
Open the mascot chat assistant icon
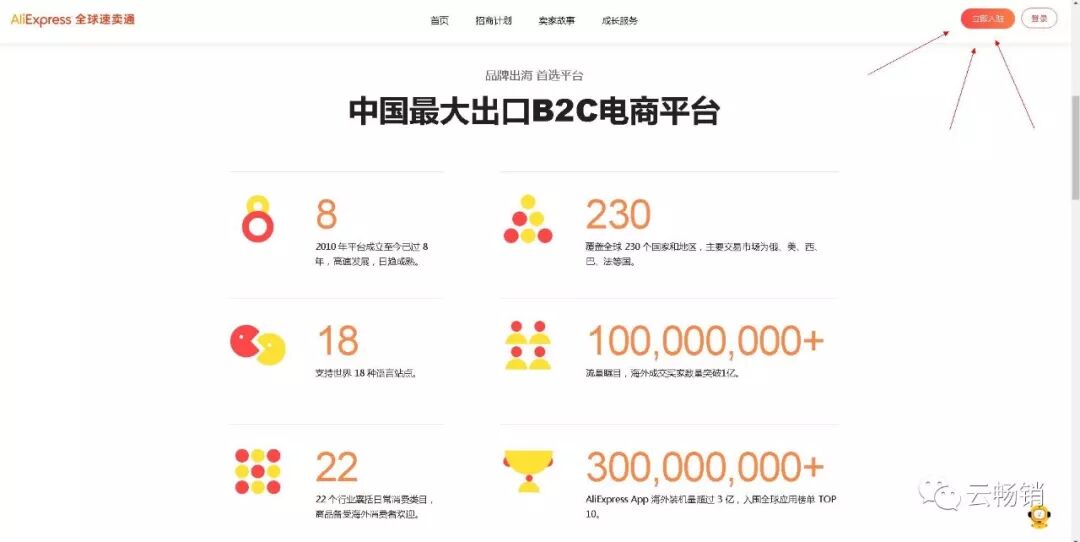coord(1038,516)
